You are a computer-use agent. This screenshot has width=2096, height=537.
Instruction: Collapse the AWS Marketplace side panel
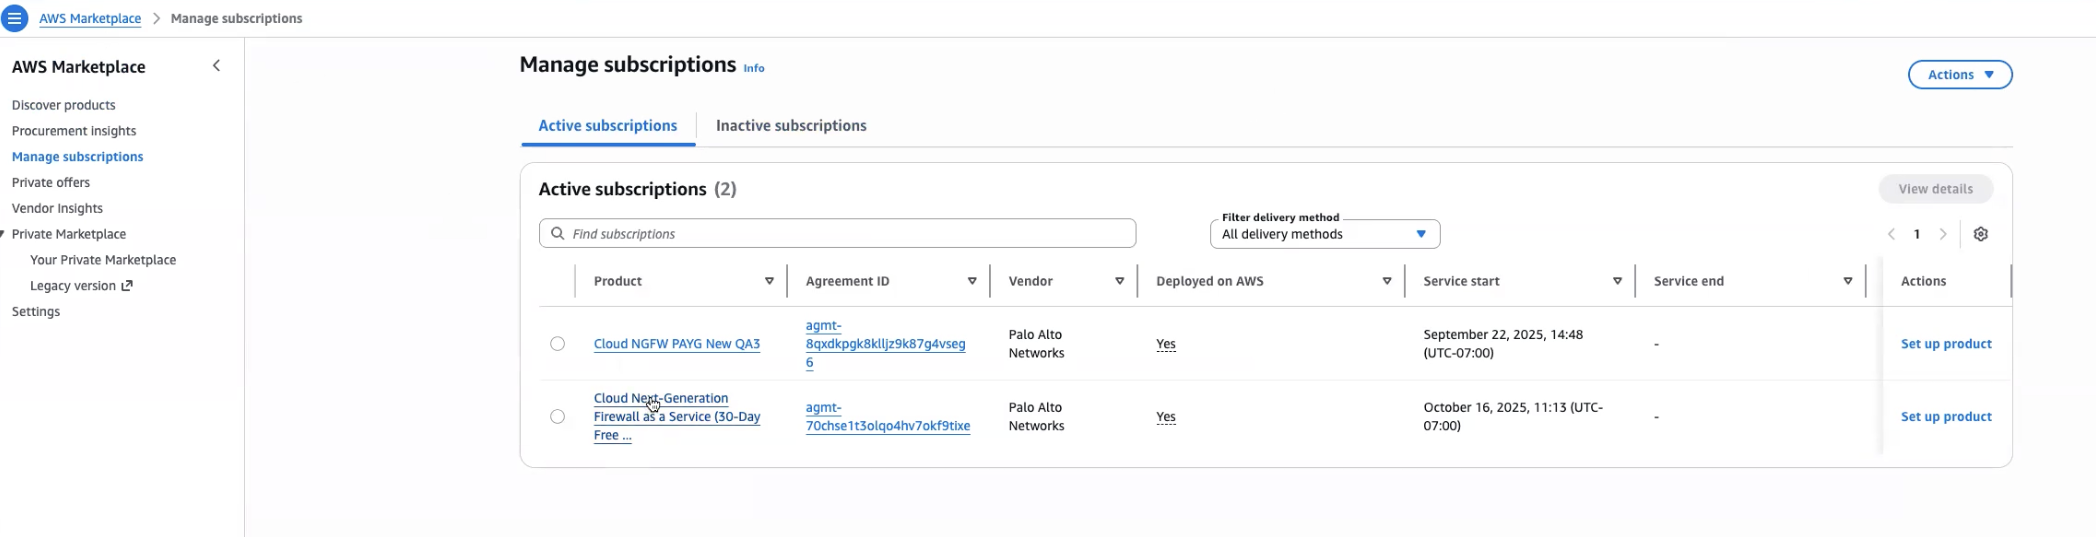[x=216, y=66]
